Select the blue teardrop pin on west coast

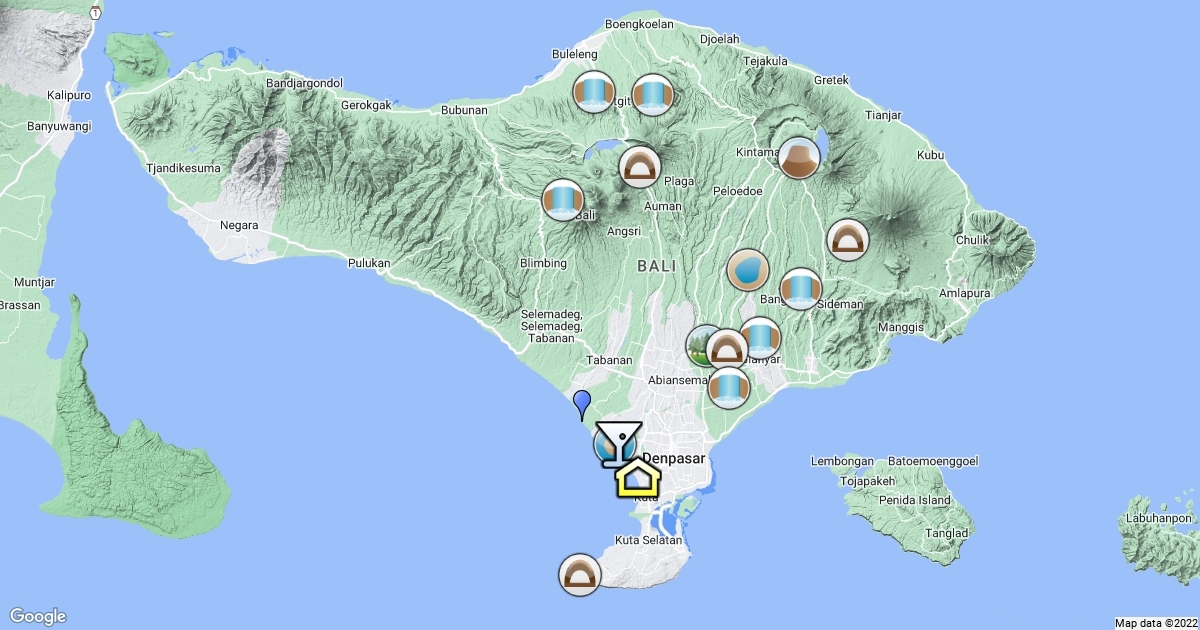click(581, 404)
